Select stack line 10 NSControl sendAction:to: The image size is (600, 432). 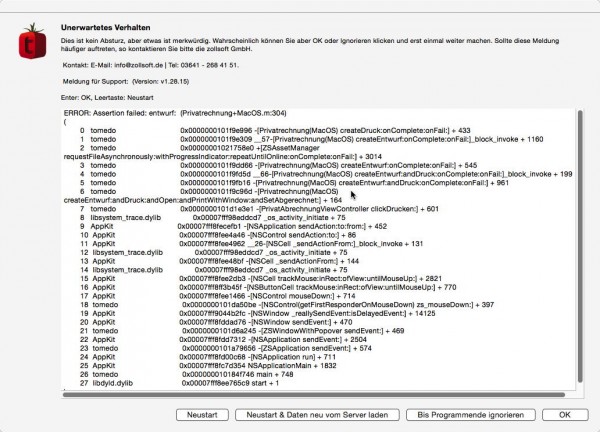pos(218,235)
